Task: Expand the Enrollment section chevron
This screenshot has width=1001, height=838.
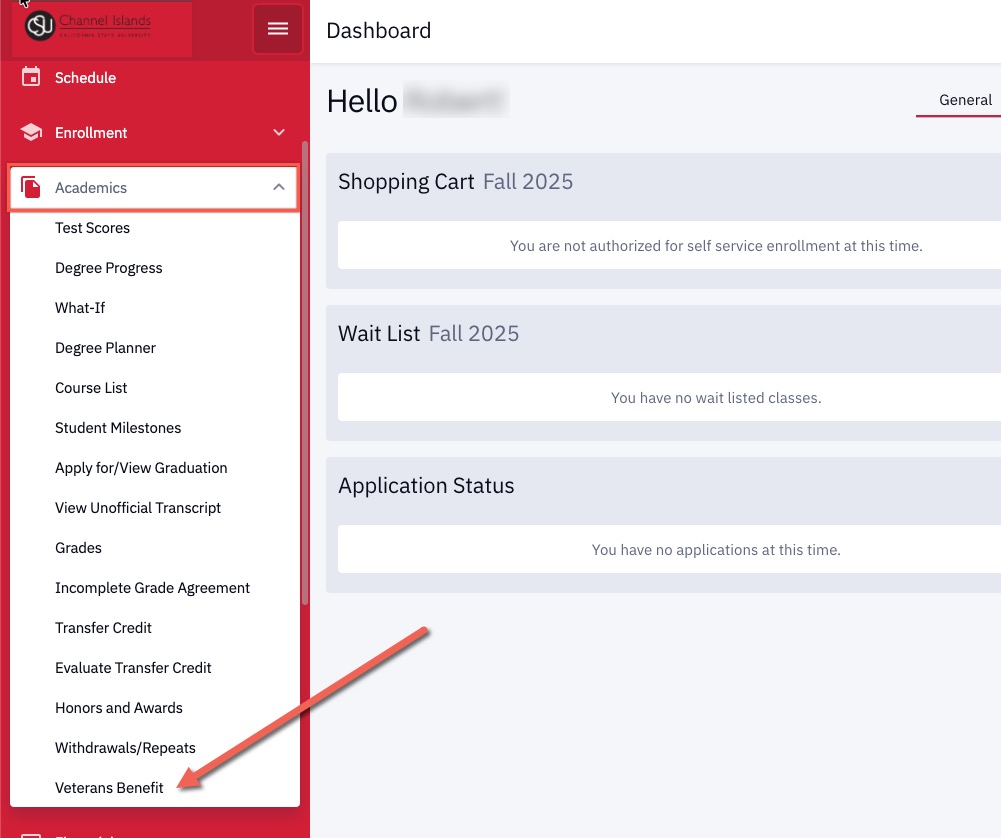Action: [x=279, y=132]
